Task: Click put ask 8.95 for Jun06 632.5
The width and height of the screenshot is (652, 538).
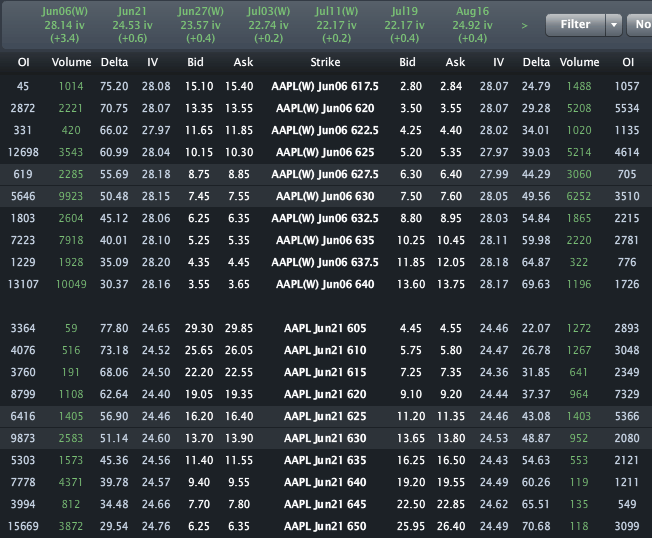Action: point(451,219)
